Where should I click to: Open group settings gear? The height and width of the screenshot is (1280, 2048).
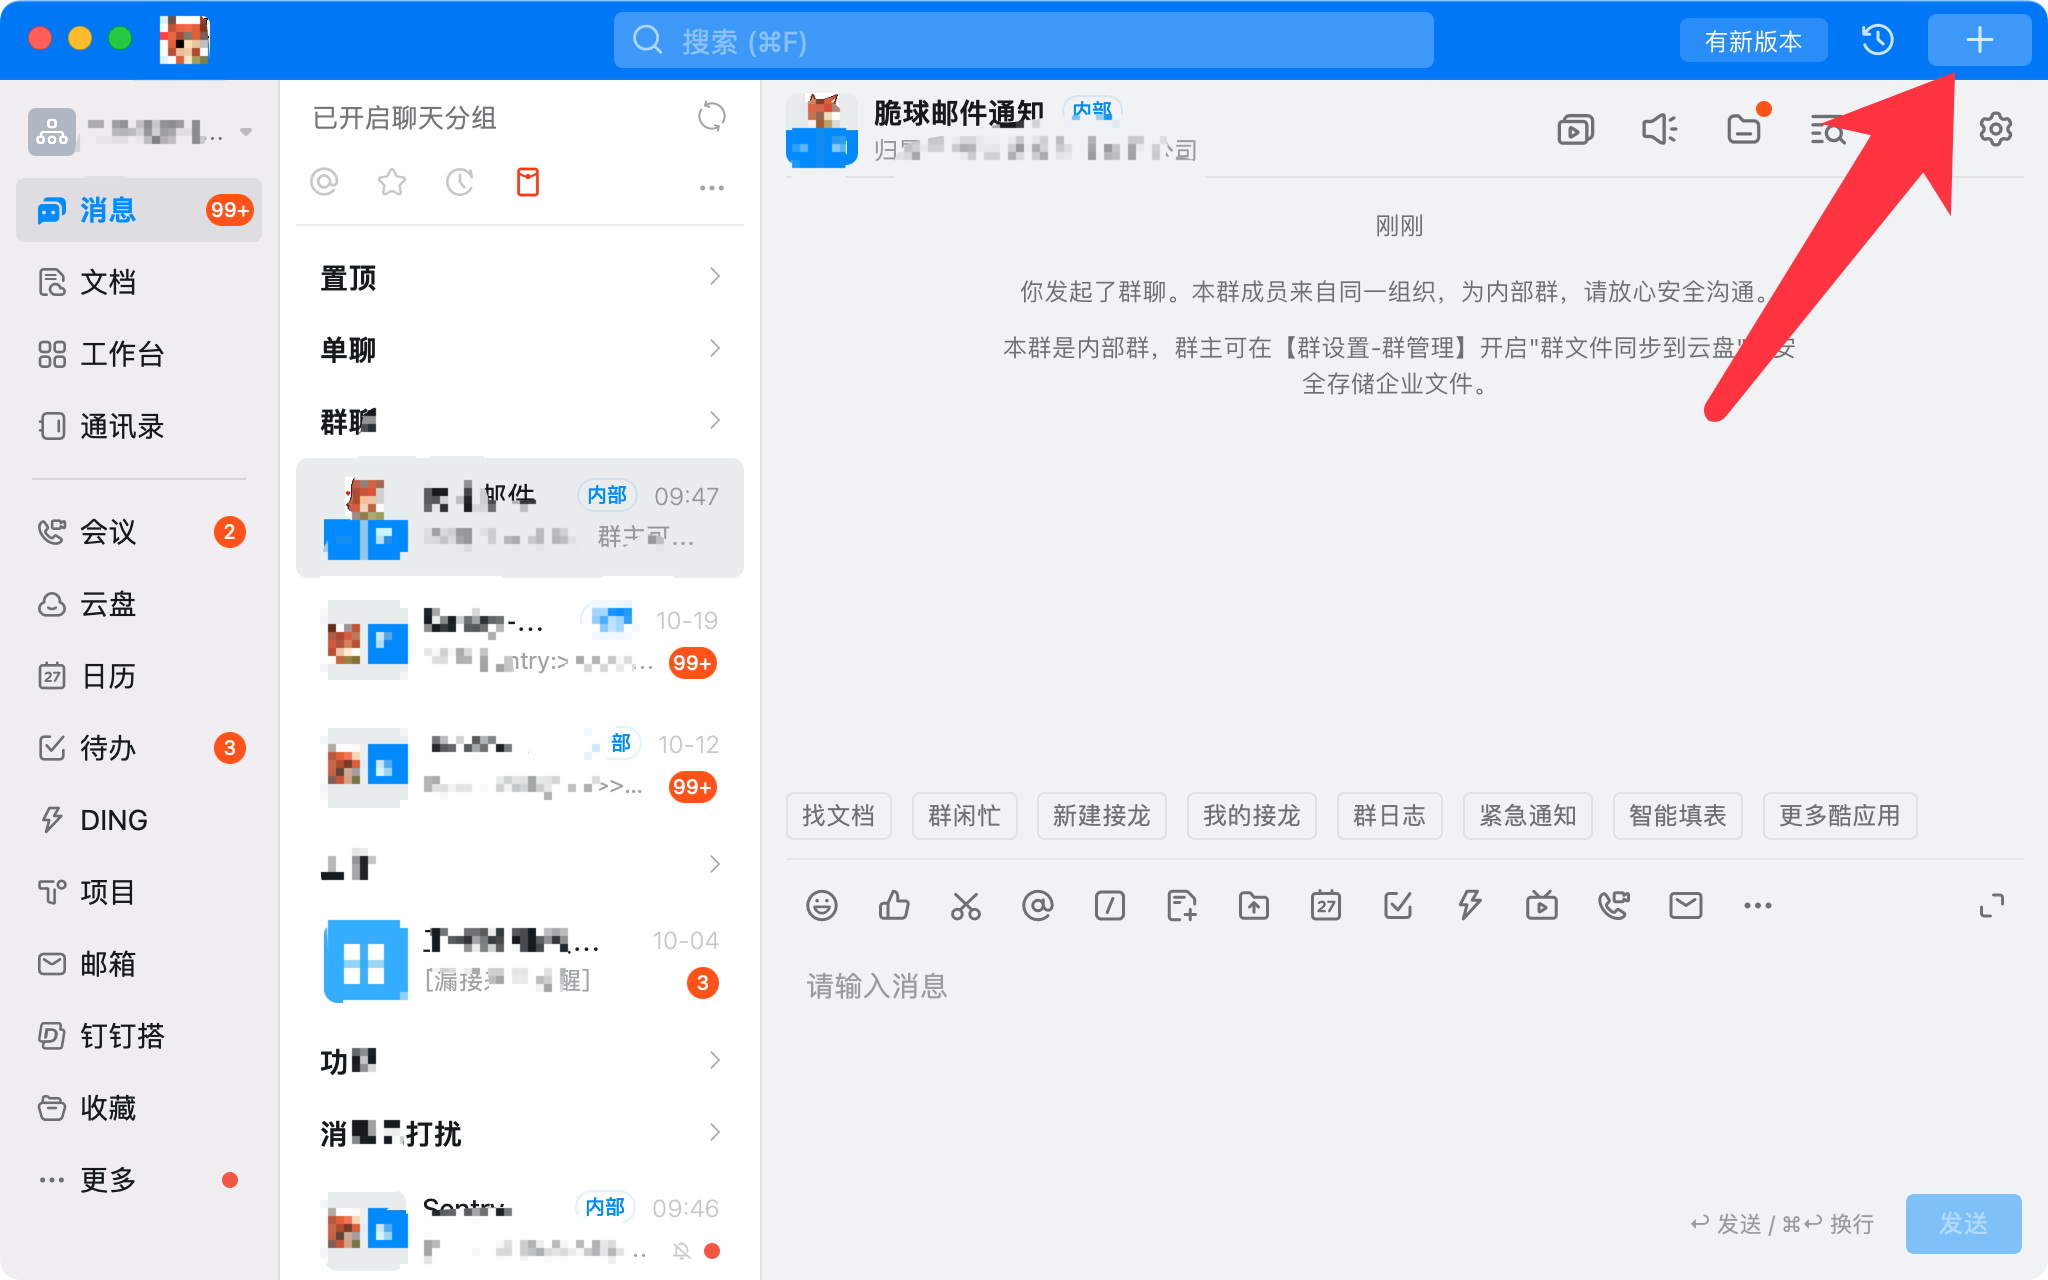[x=1995, y=130]
